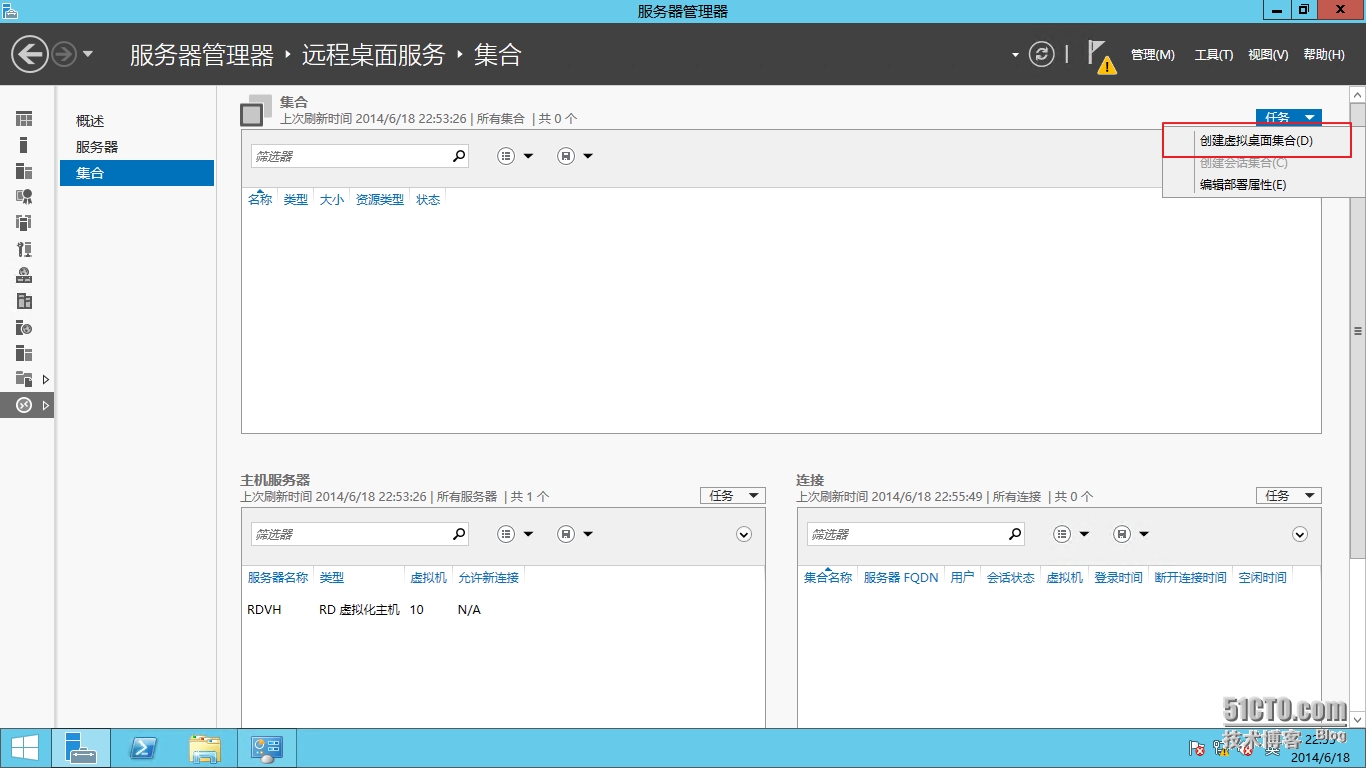Sort connections by the 服务器 FQDN column
This screenshot has width=1366, height=768.
point(901,577)
